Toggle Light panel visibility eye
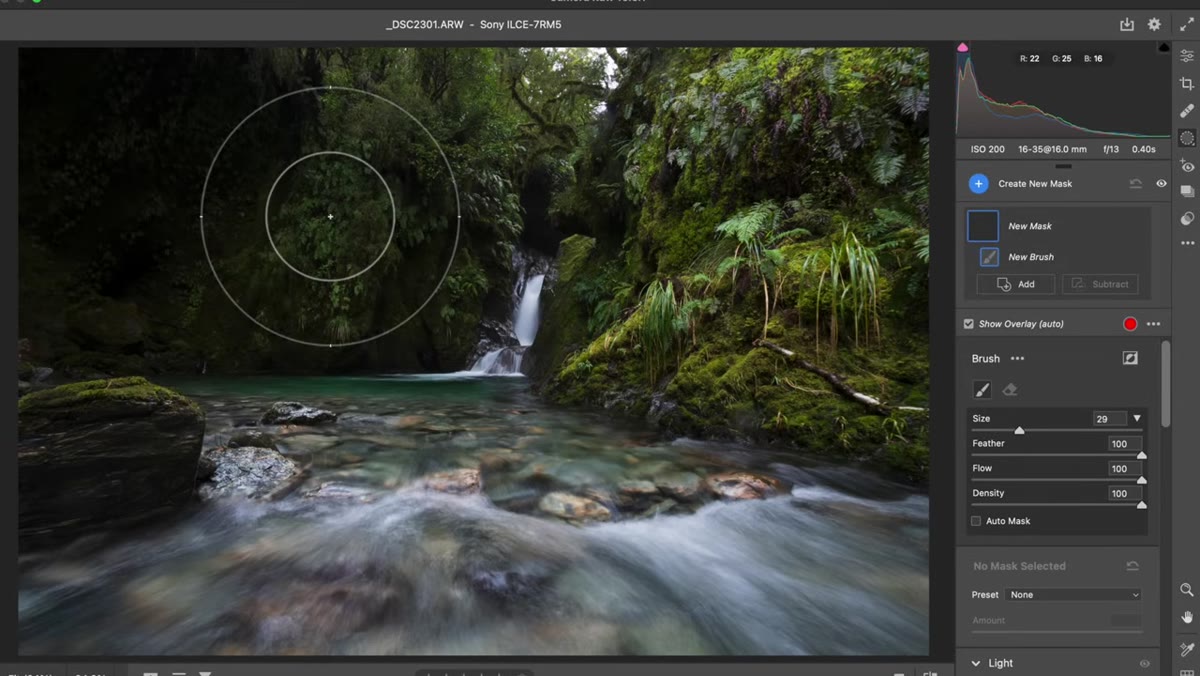1200x676 pixels. (x=1145, y=663)
